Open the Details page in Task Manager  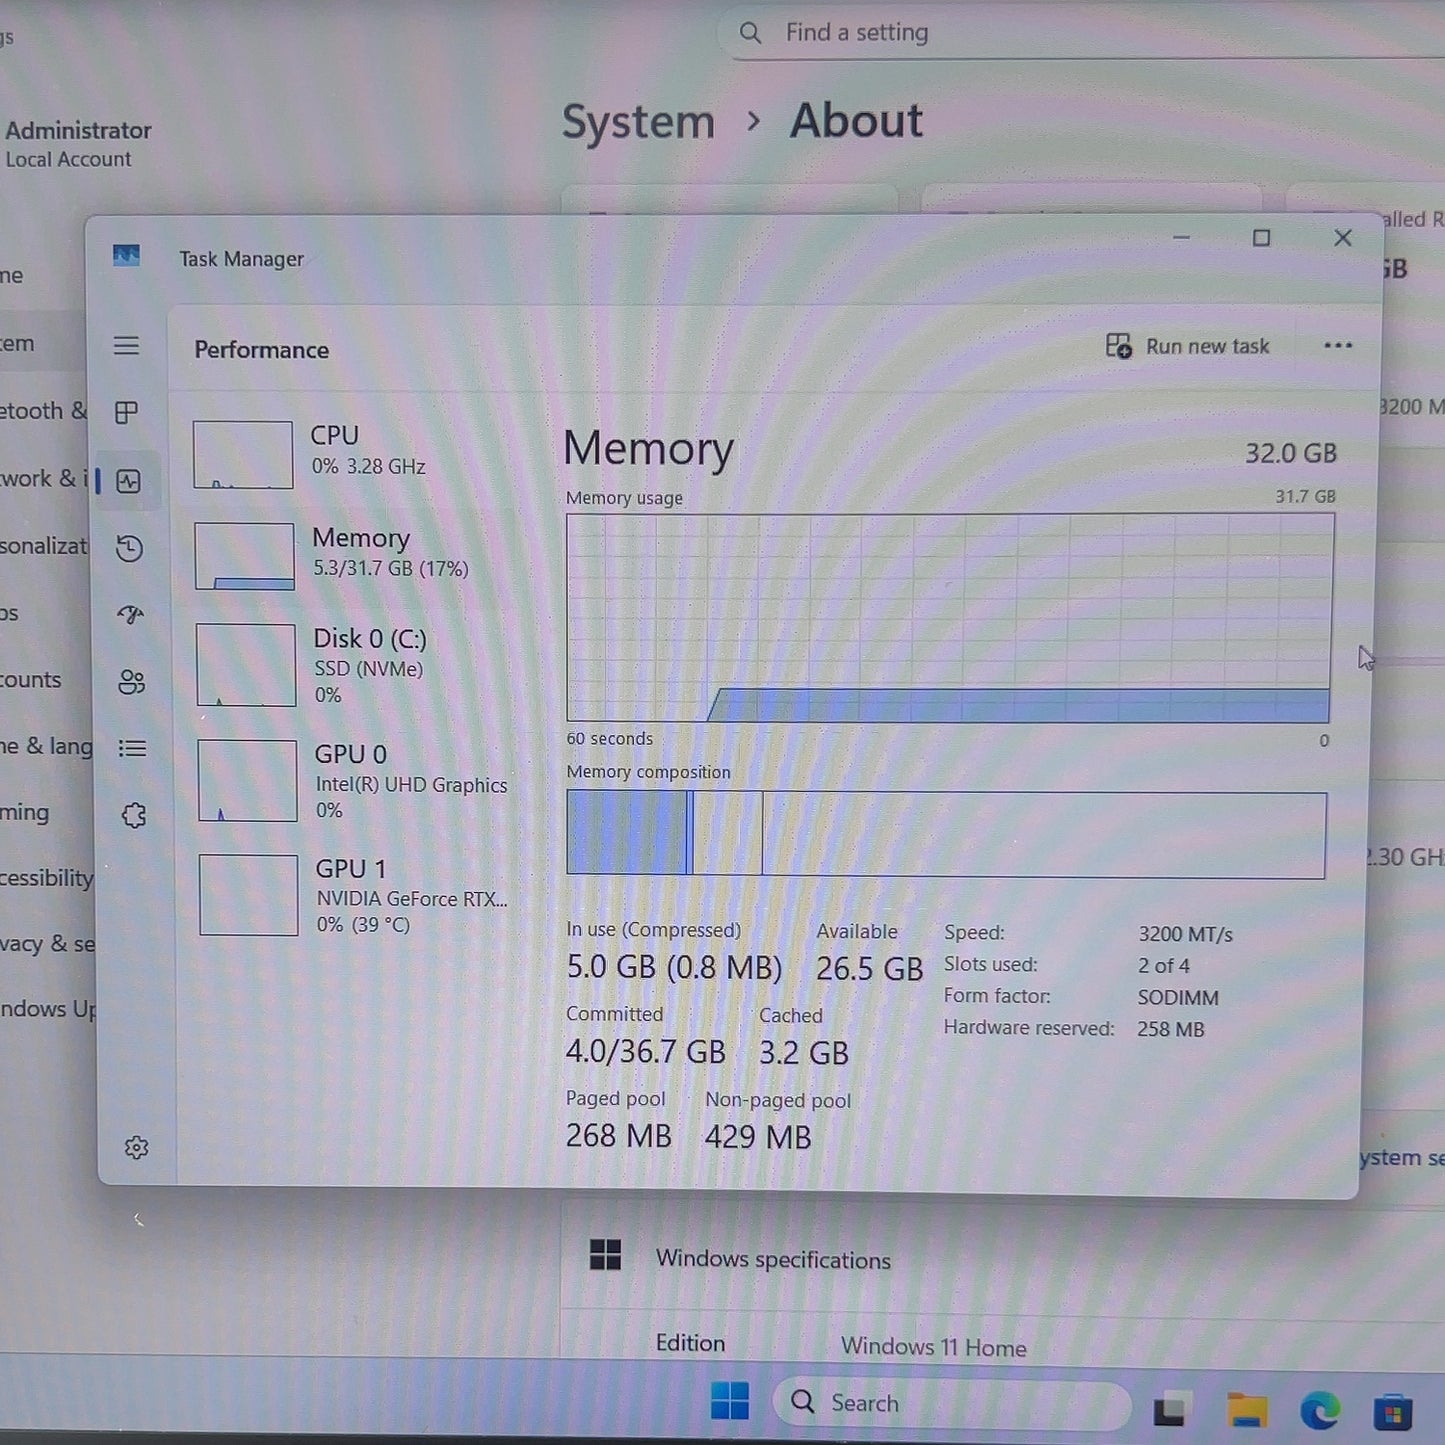coord(132,749)
